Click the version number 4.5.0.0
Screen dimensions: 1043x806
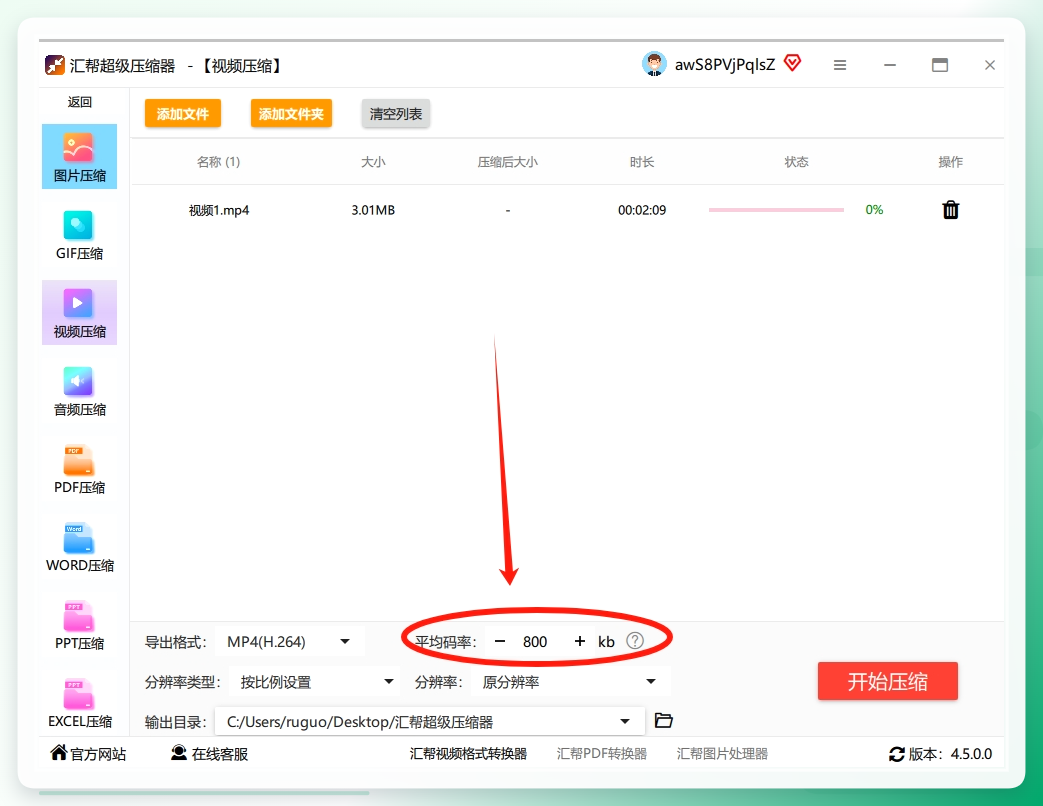971,753
